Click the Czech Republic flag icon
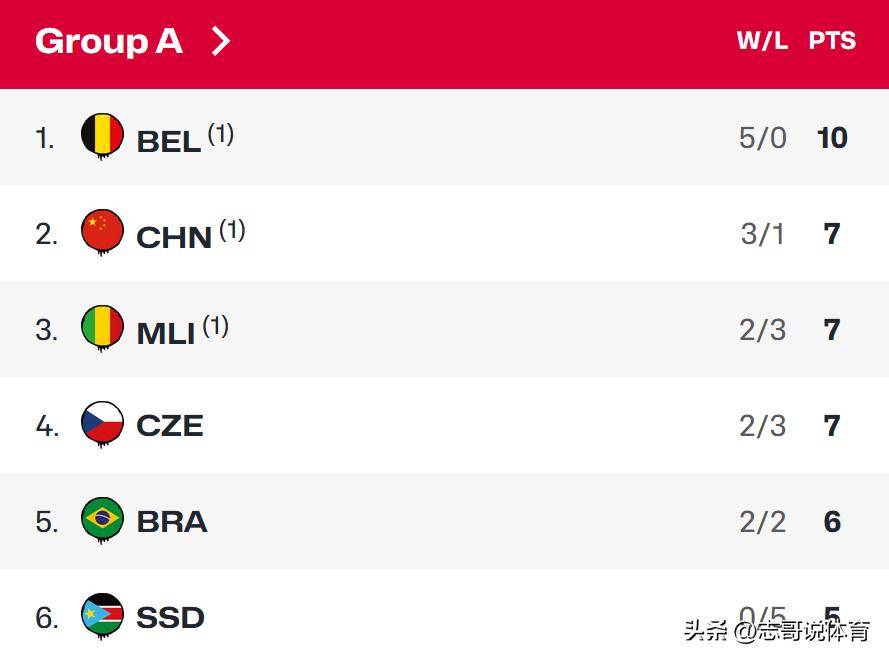Screen dimensions: 889x661 click(102, 424)
